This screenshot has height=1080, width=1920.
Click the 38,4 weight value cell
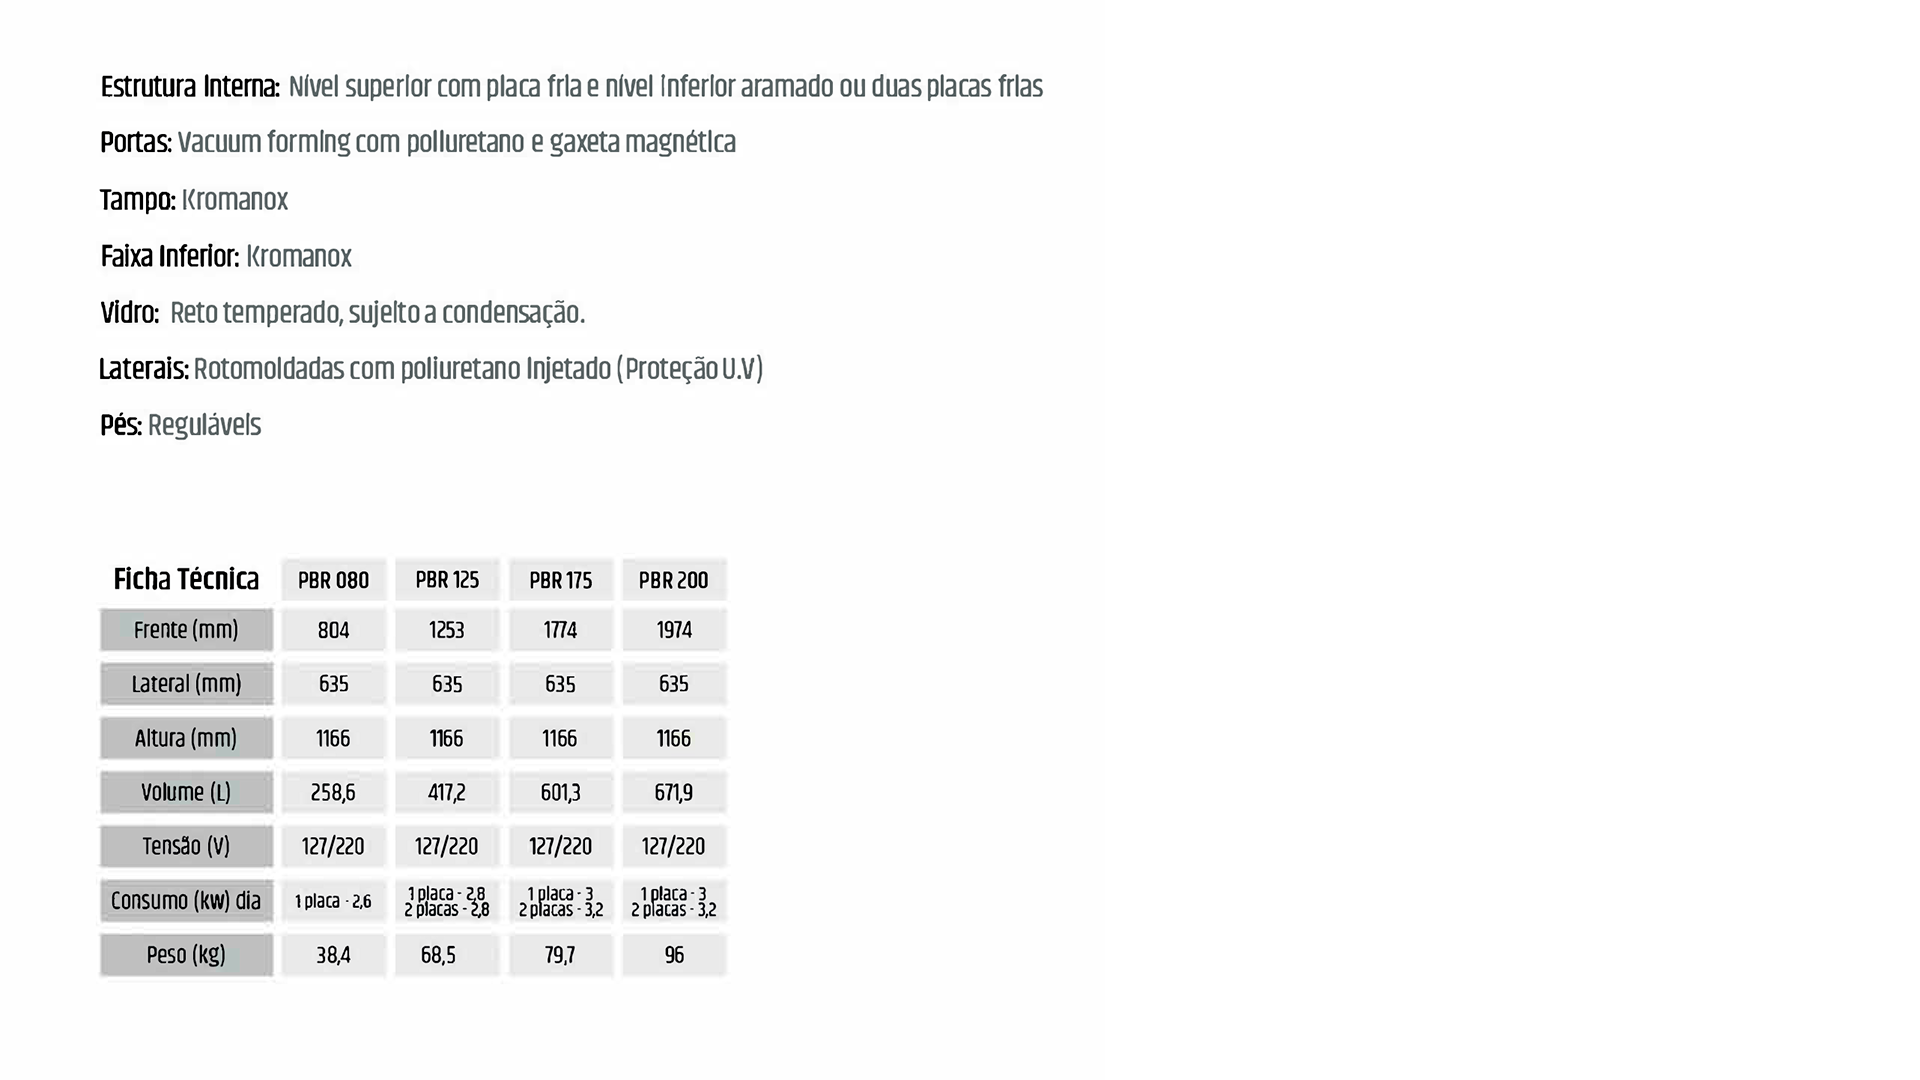(x=333, y=955)
